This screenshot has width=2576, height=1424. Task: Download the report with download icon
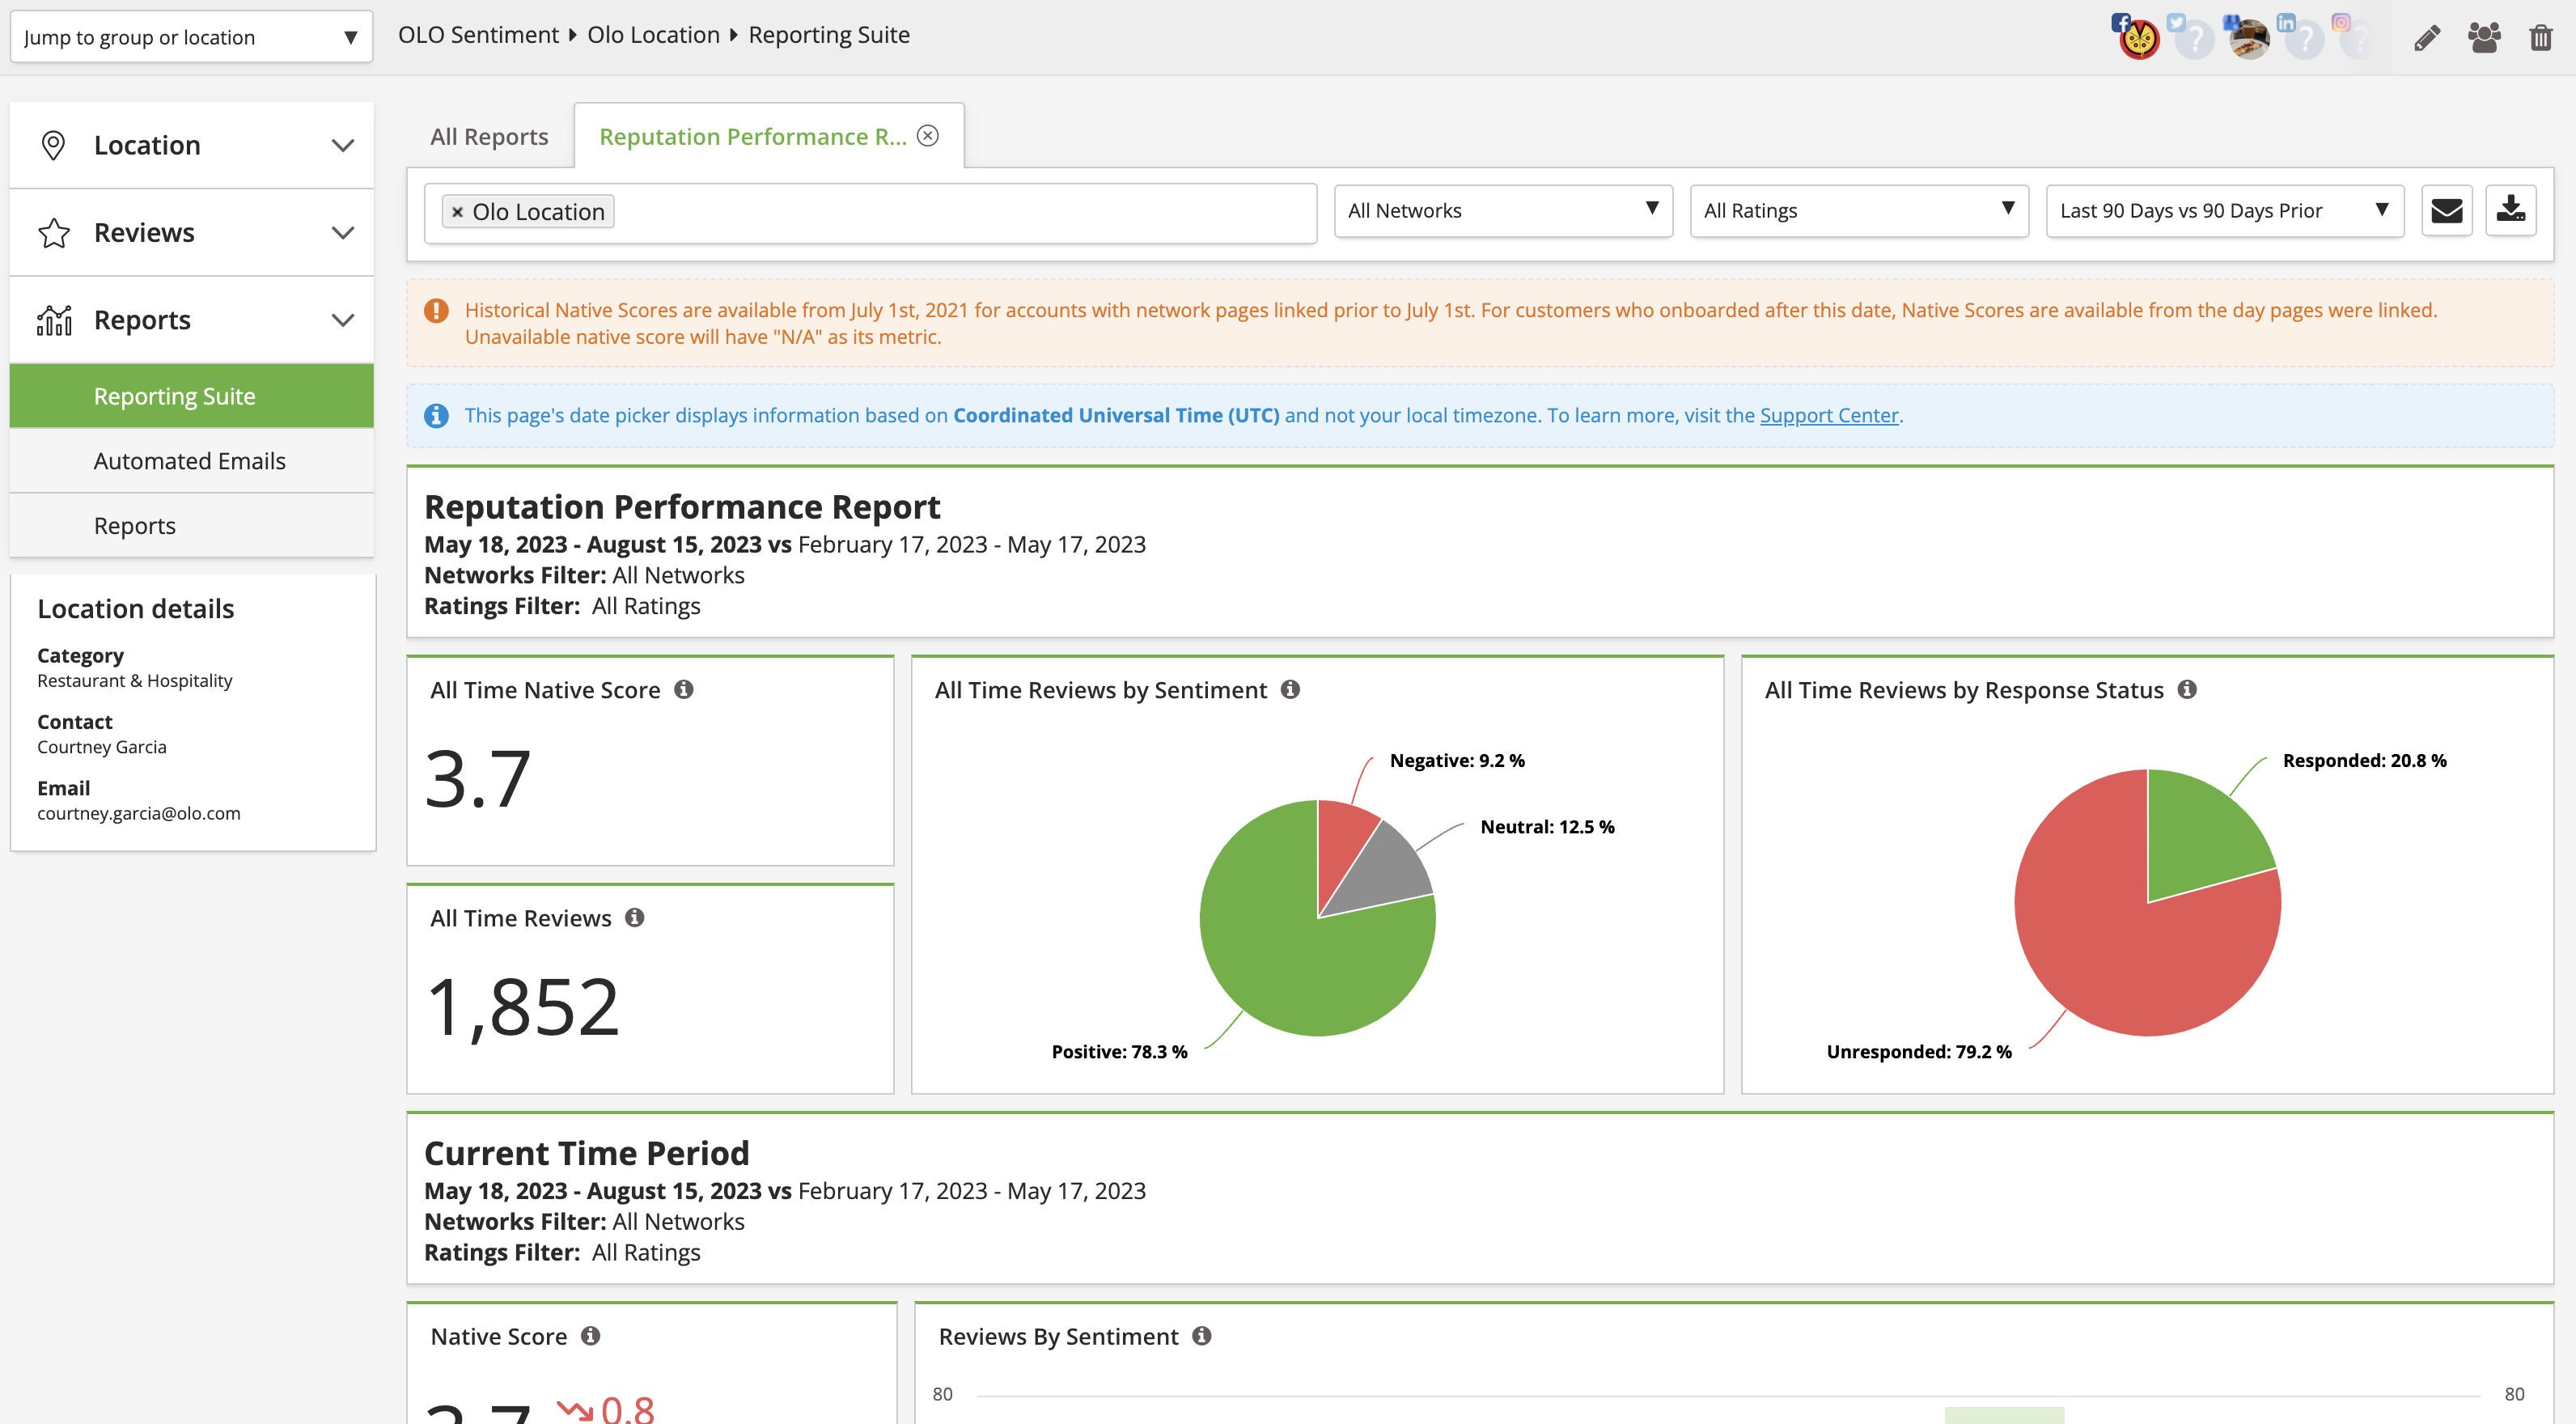tap(2511, 211)
